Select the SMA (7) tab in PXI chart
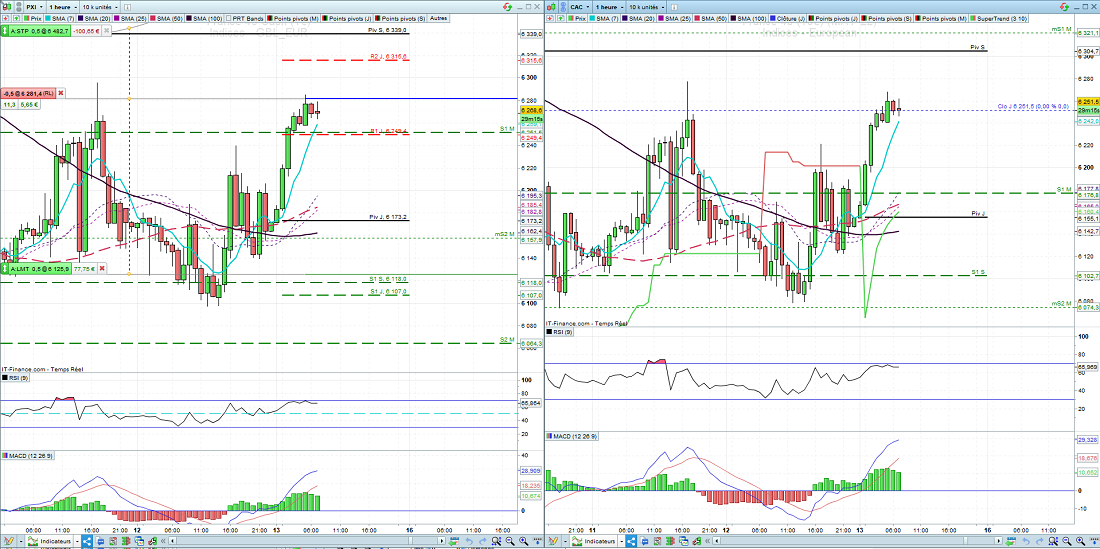1100x549 pixels. point(60,18)
